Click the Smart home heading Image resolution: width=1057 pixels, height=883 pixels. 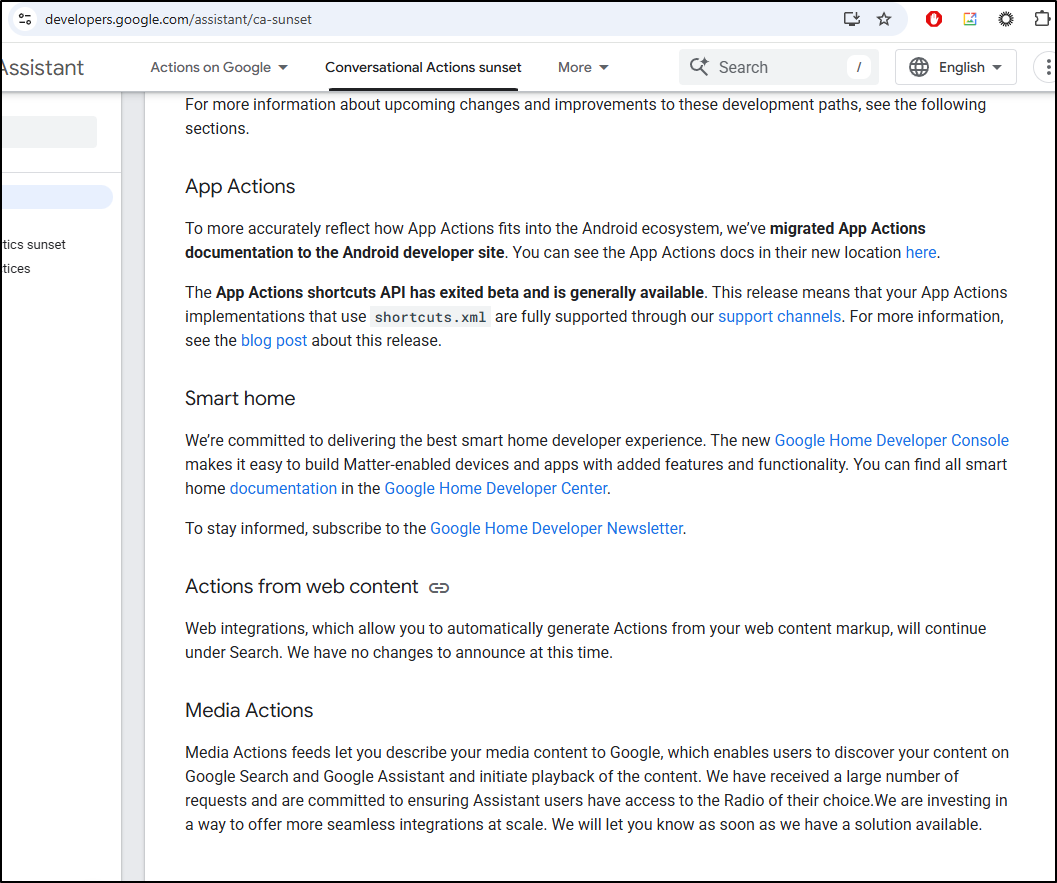click(240, 398)
